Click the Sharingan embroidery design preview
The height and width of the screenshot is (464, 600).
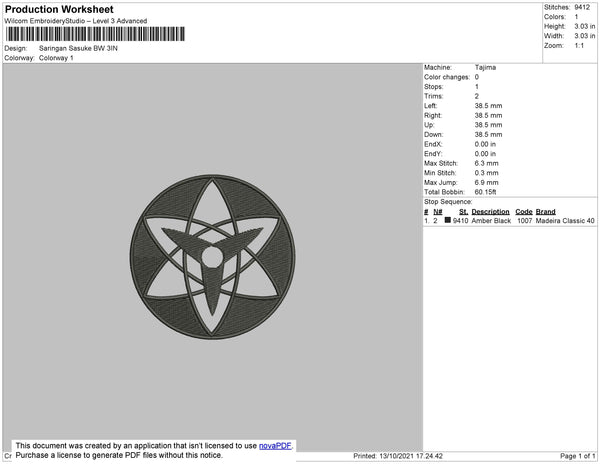point(212,257)
